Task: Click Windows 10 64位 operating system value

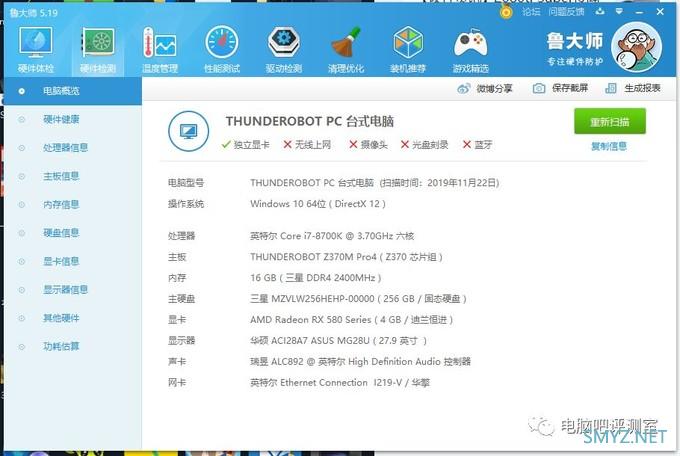Action: tap(318, 204)
